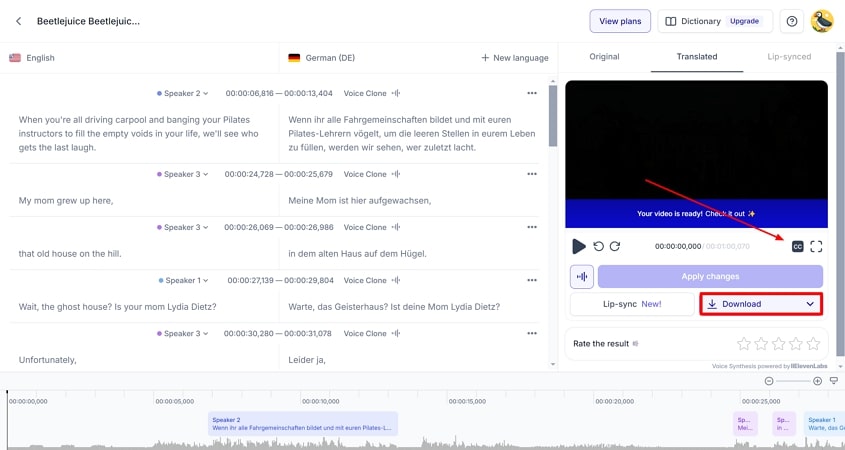
Task: Click waveform icon on the 00:00:30,280 row
Action: 396,334
